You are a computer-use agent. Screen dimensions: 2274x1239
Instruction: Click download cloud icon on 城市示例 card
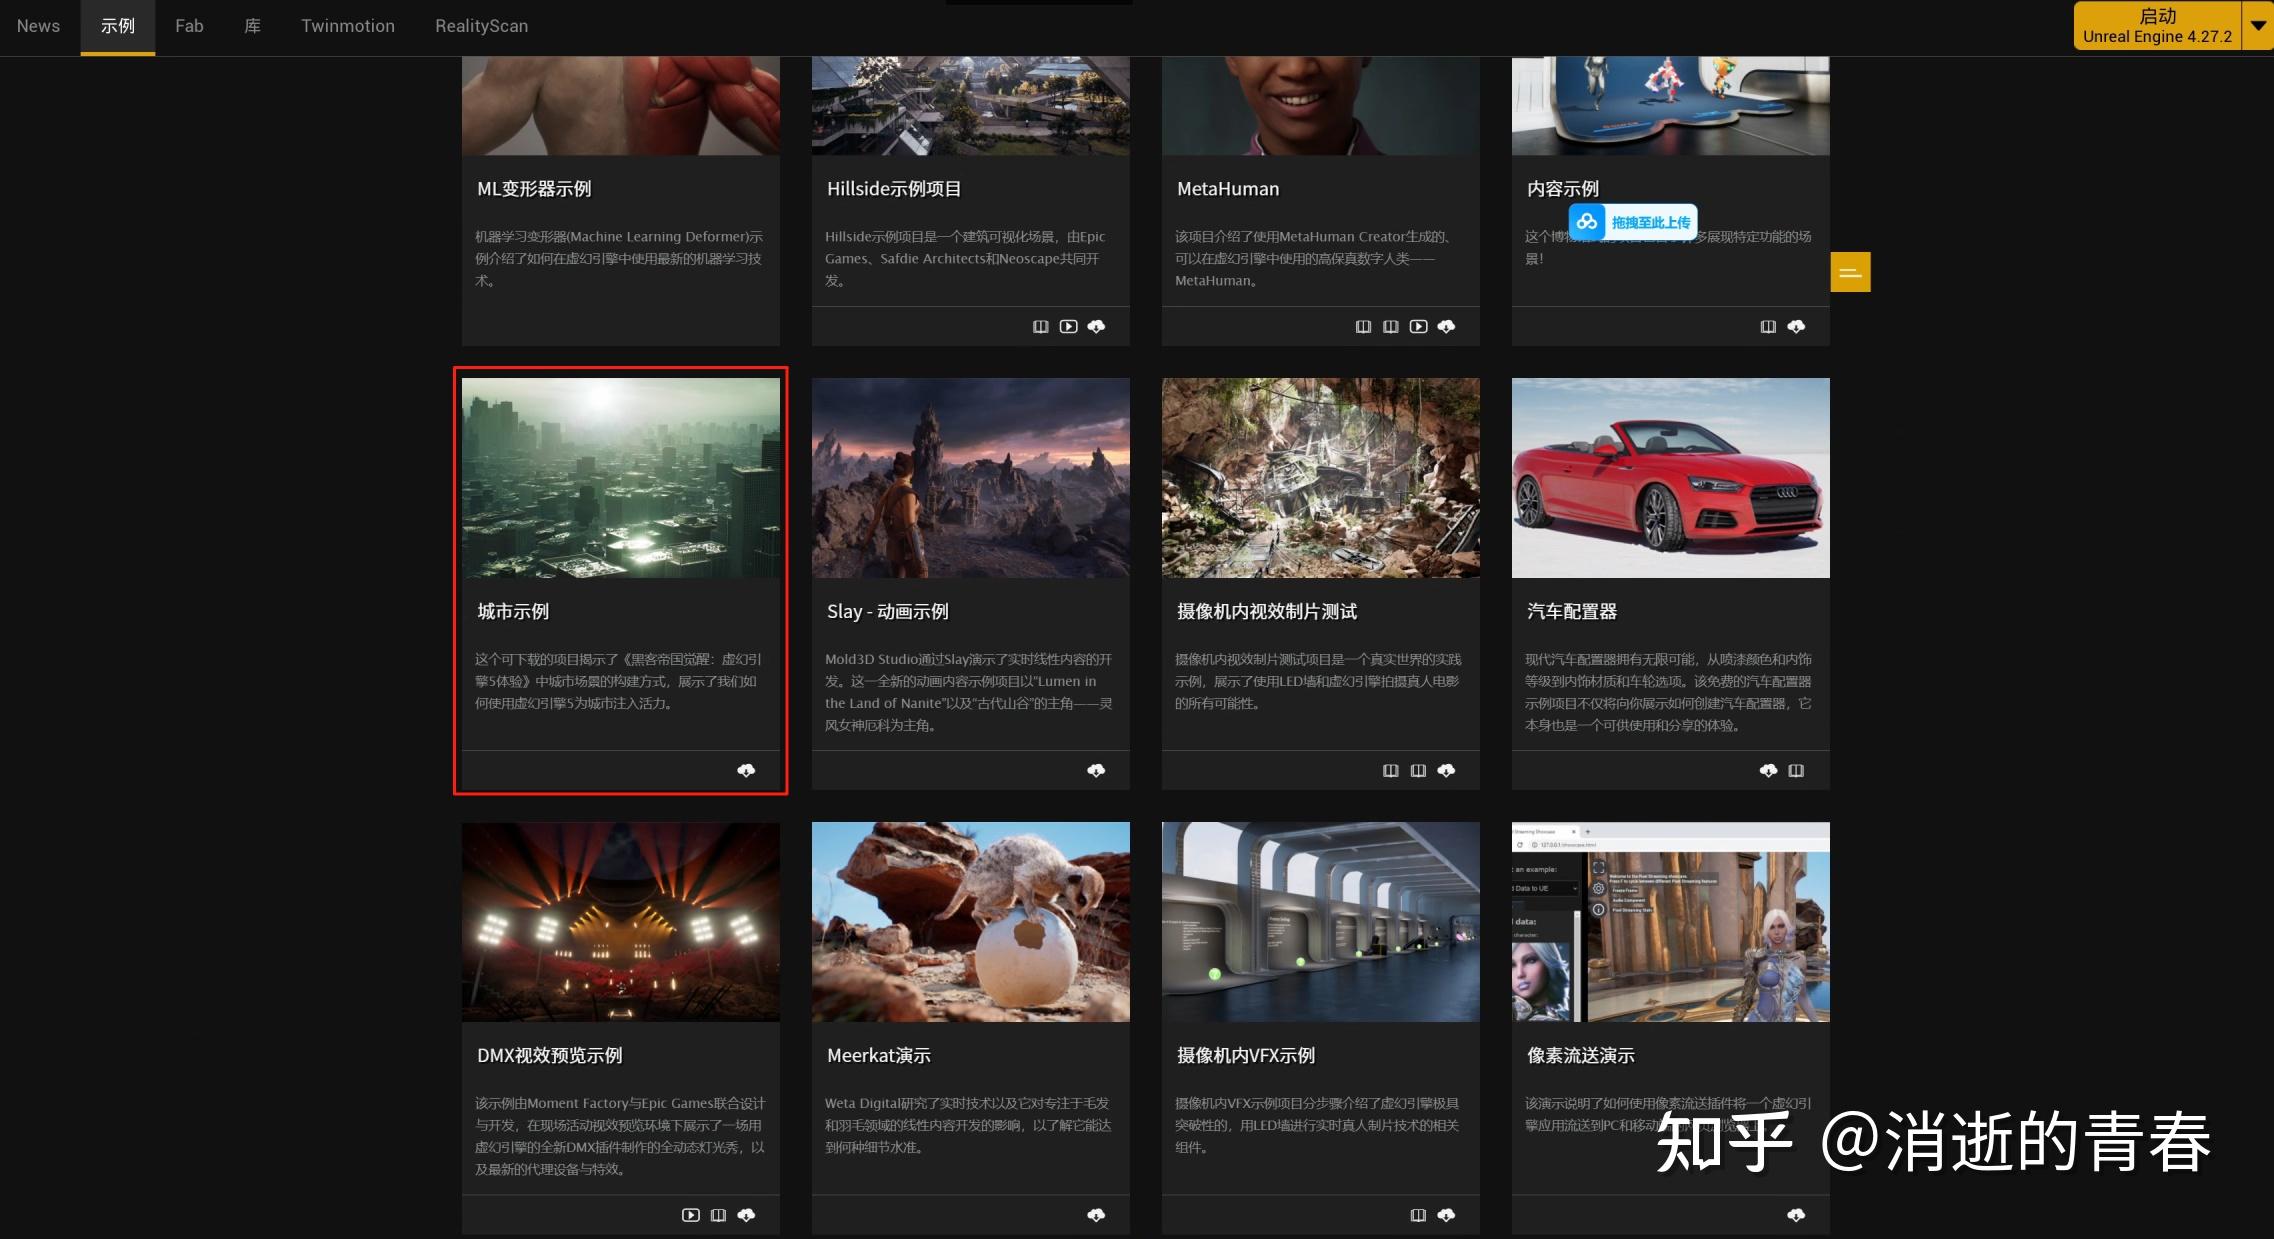746,770
